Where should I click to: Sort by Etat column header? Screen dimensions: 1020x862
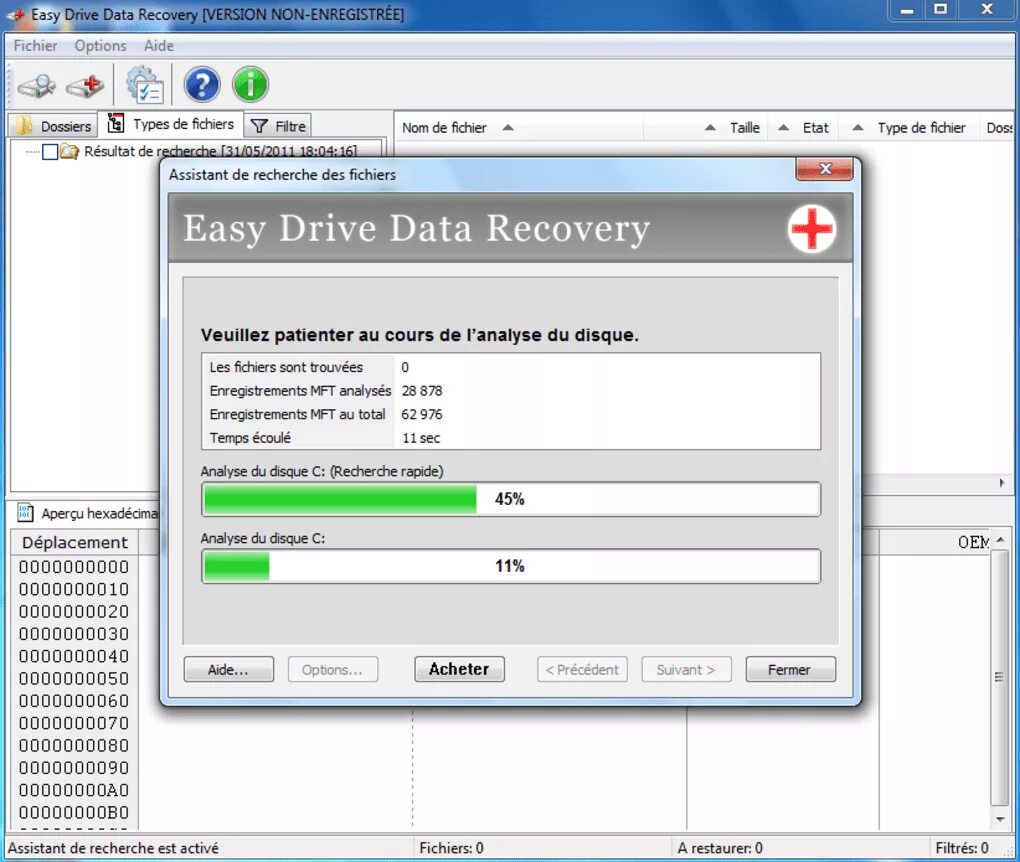coord(805,128)
